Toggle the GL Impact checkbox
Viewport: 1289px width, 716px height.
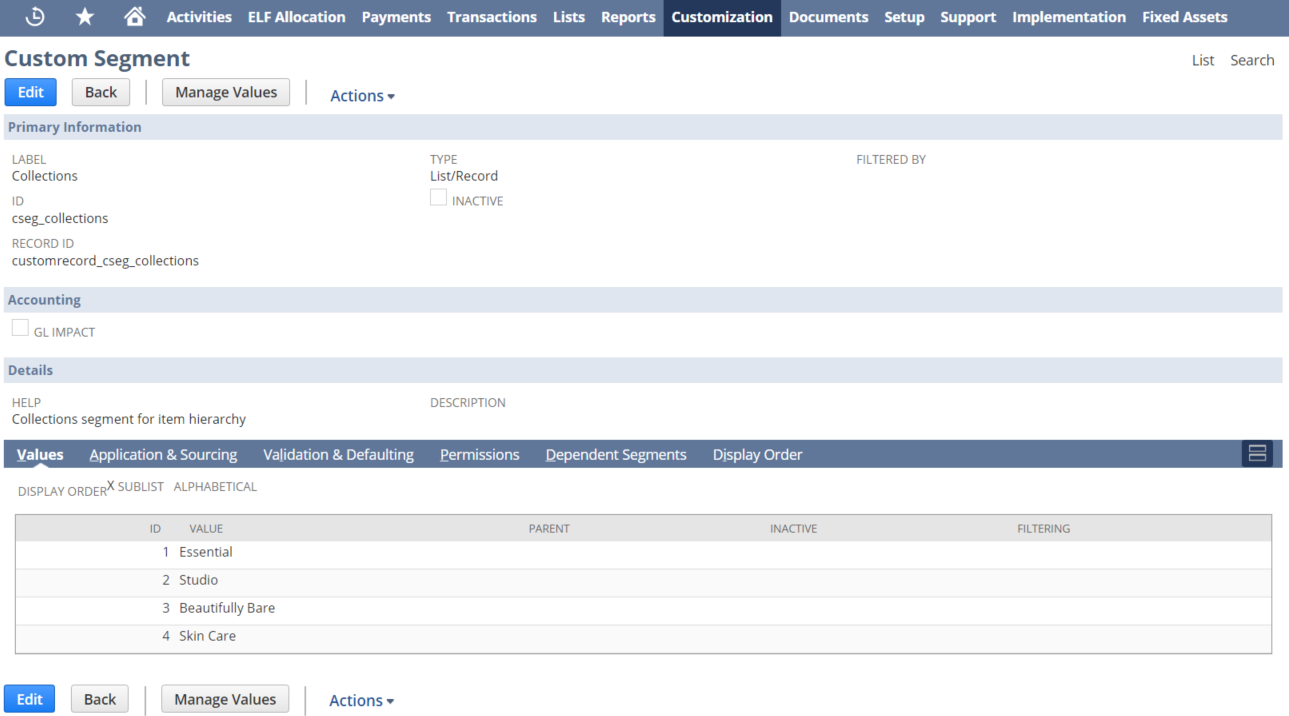[x=20, y=328]
